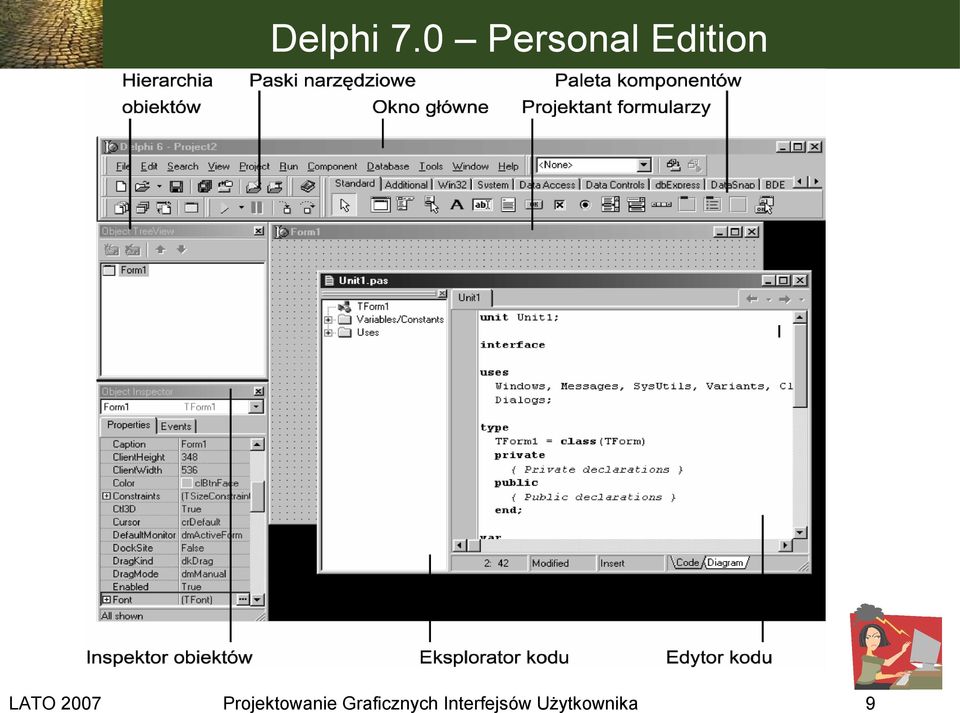Click the Save All toolbar icon
The height and width of the screenshot is (713, 960).
pos(204,186)
